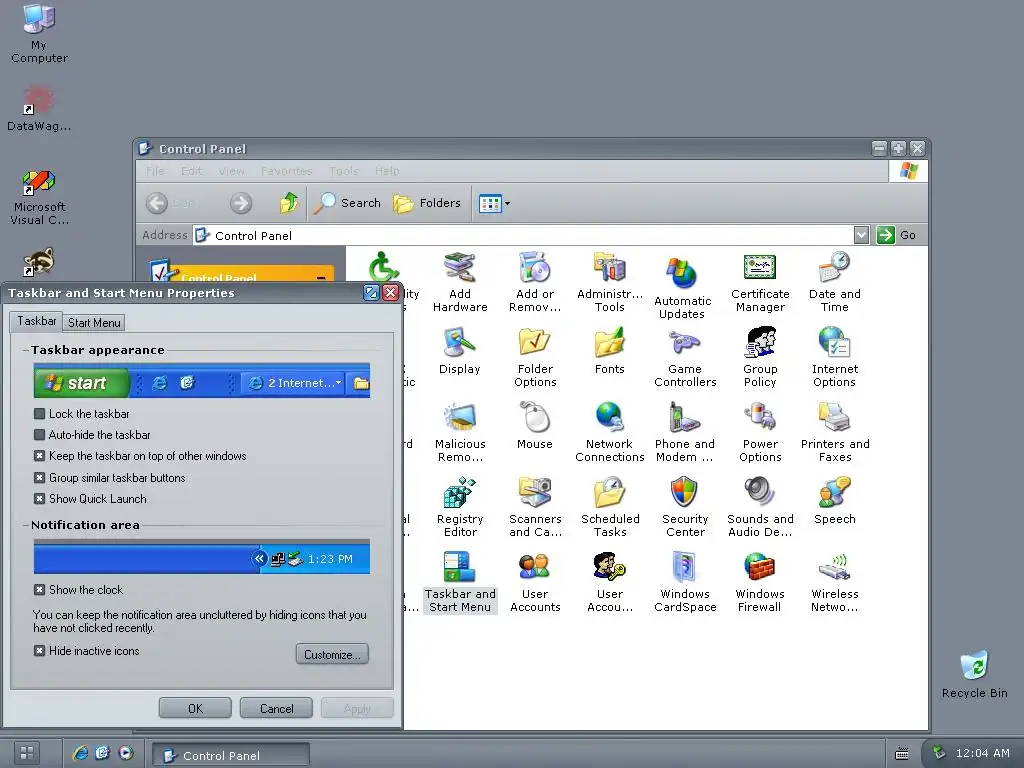Expand the address bar dropdown arrow
Image resolution: width=1024 pixels, height=768 pixels.
[x=861, y=235]
